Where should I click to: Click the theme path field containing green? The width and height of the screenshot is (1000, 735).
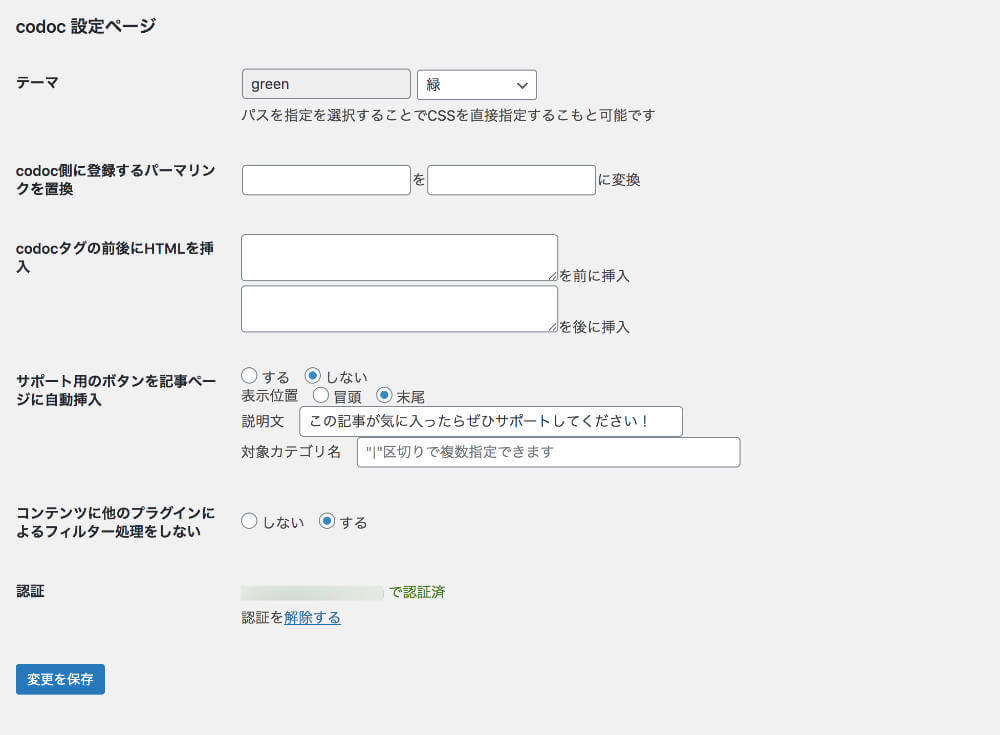tap(326, 83)
